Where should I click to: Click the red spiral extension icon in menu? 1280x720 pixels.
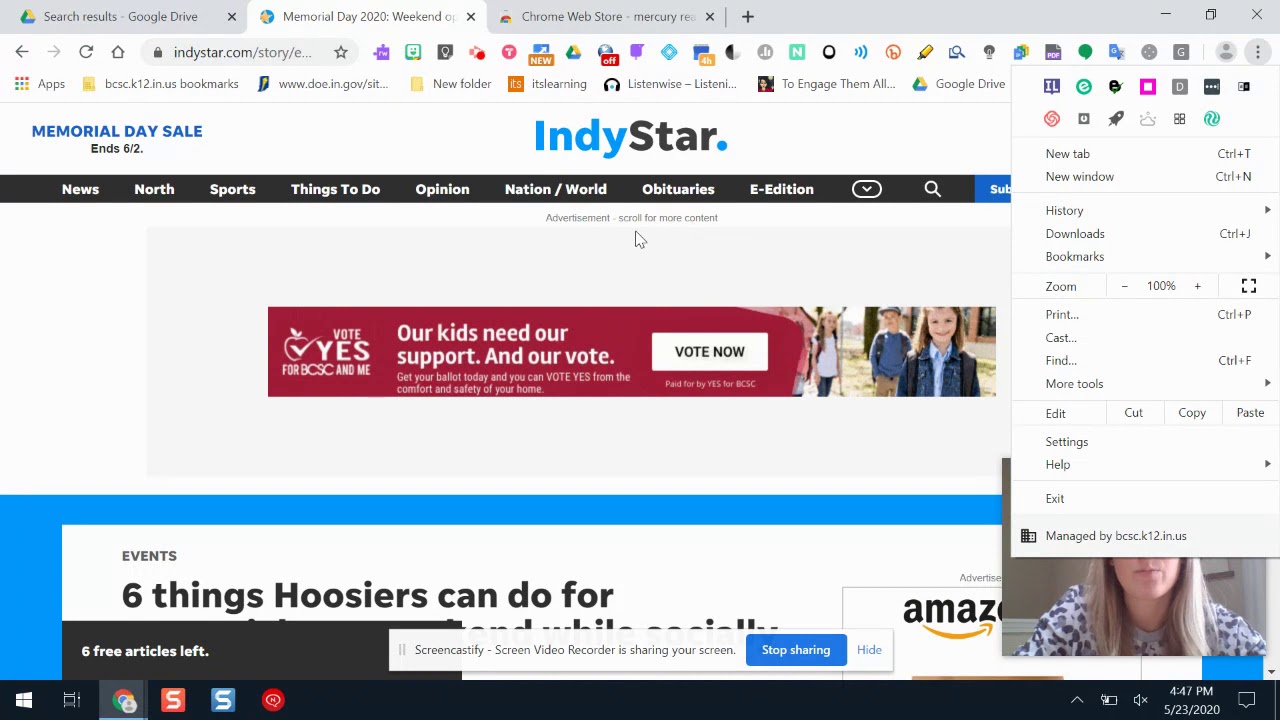(1052, 119)
